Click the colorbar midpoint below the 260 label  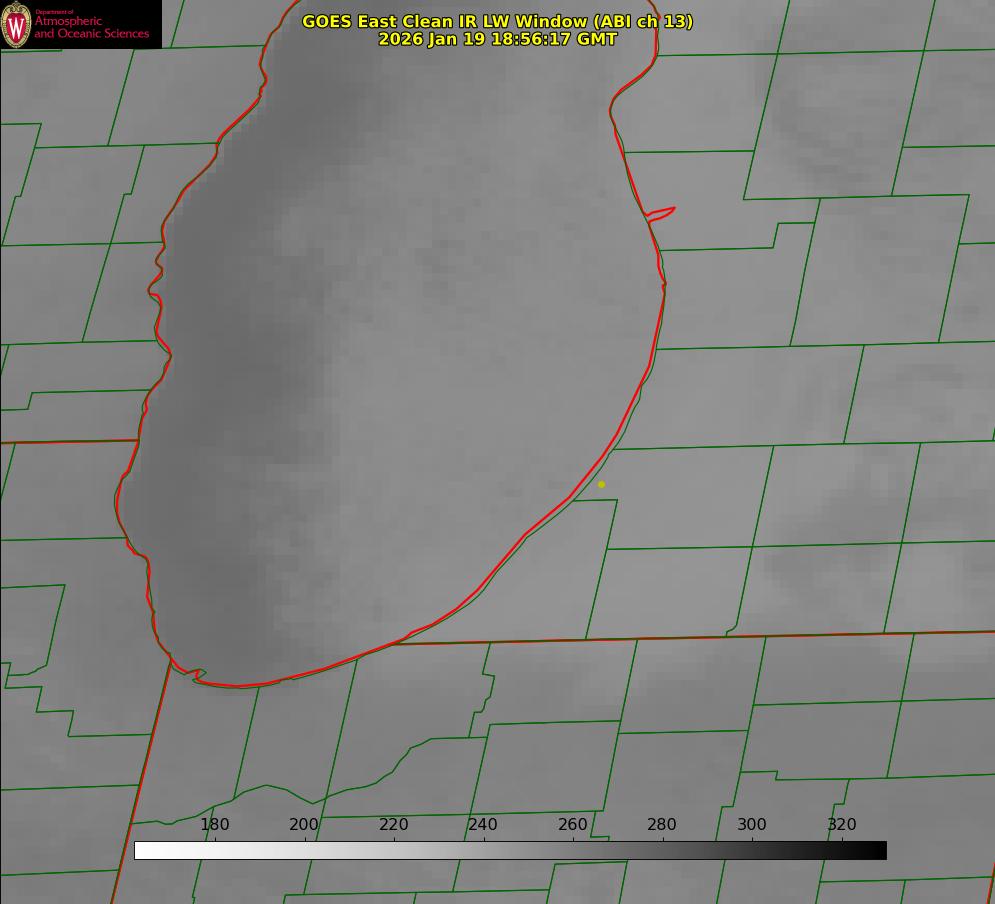tap(573, 850)
